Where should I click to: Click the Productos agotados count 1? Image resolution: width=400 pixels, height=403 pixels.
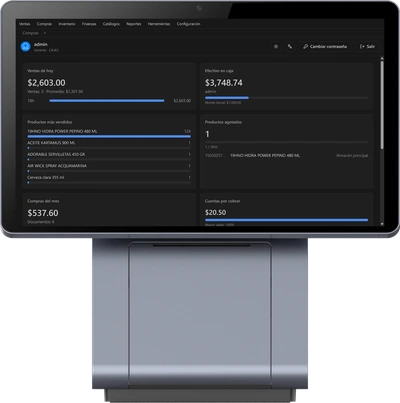[x=207, y=134]
